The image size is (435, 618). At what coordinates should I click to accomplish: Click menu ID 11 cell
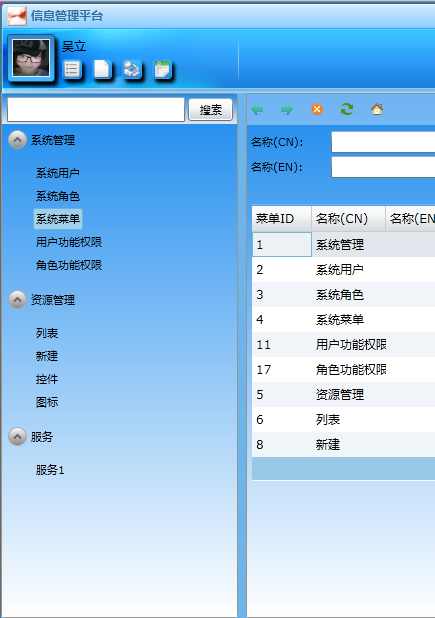click(x=282, y=344)
